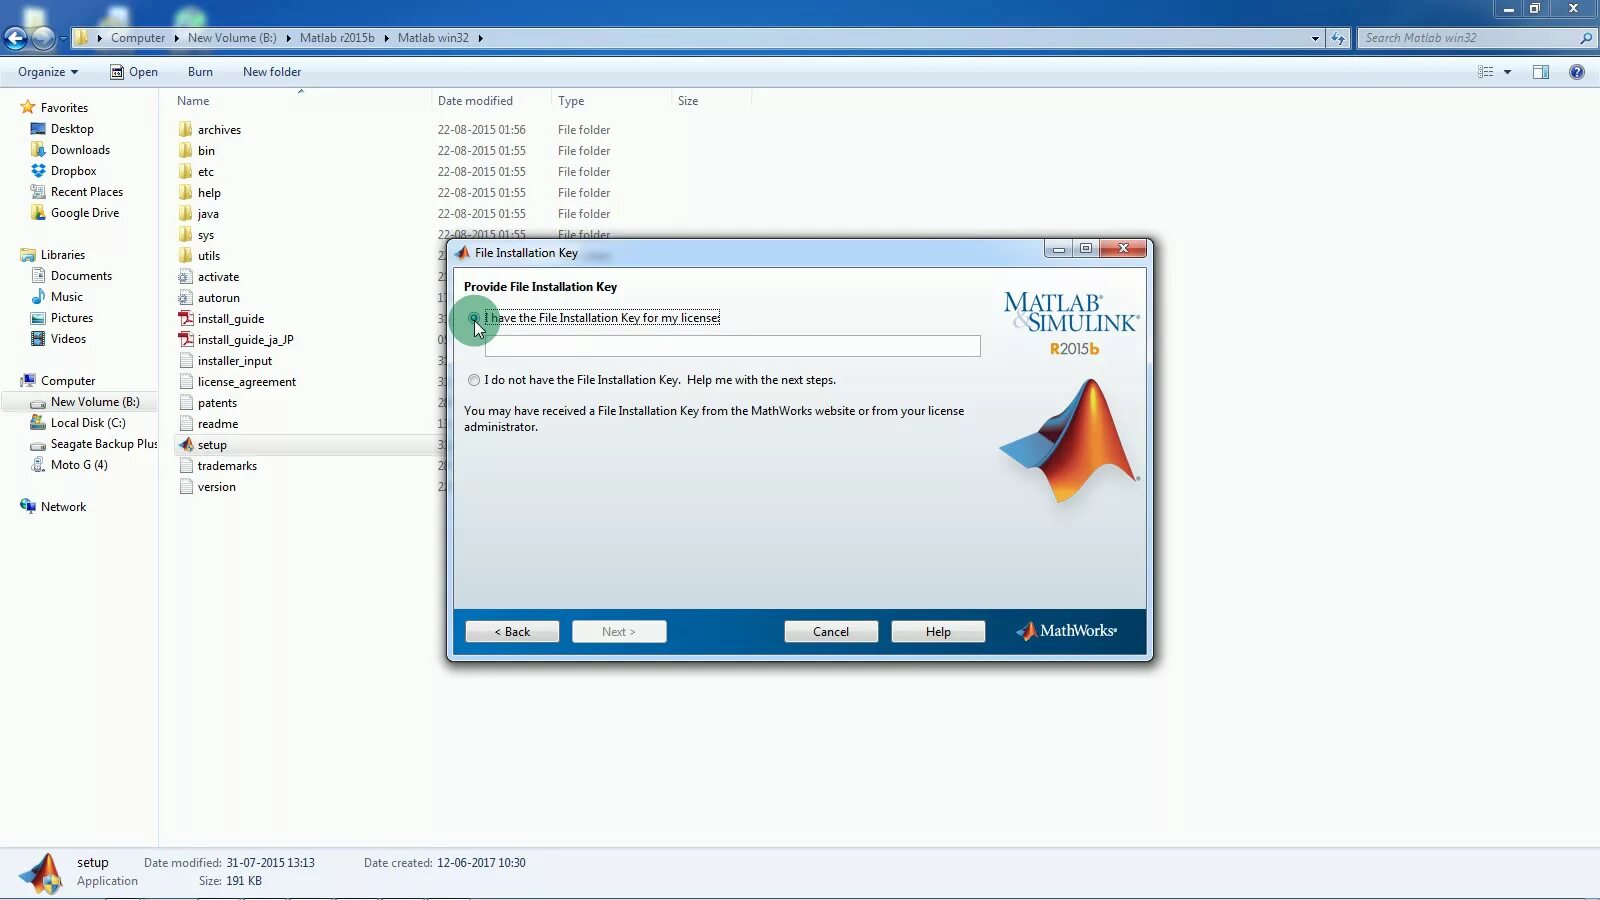Image resolution: width=1600 pixels, height=900 pixels.
Task: Open Explorer help question mark icon
Action: tap(1577, 72)
